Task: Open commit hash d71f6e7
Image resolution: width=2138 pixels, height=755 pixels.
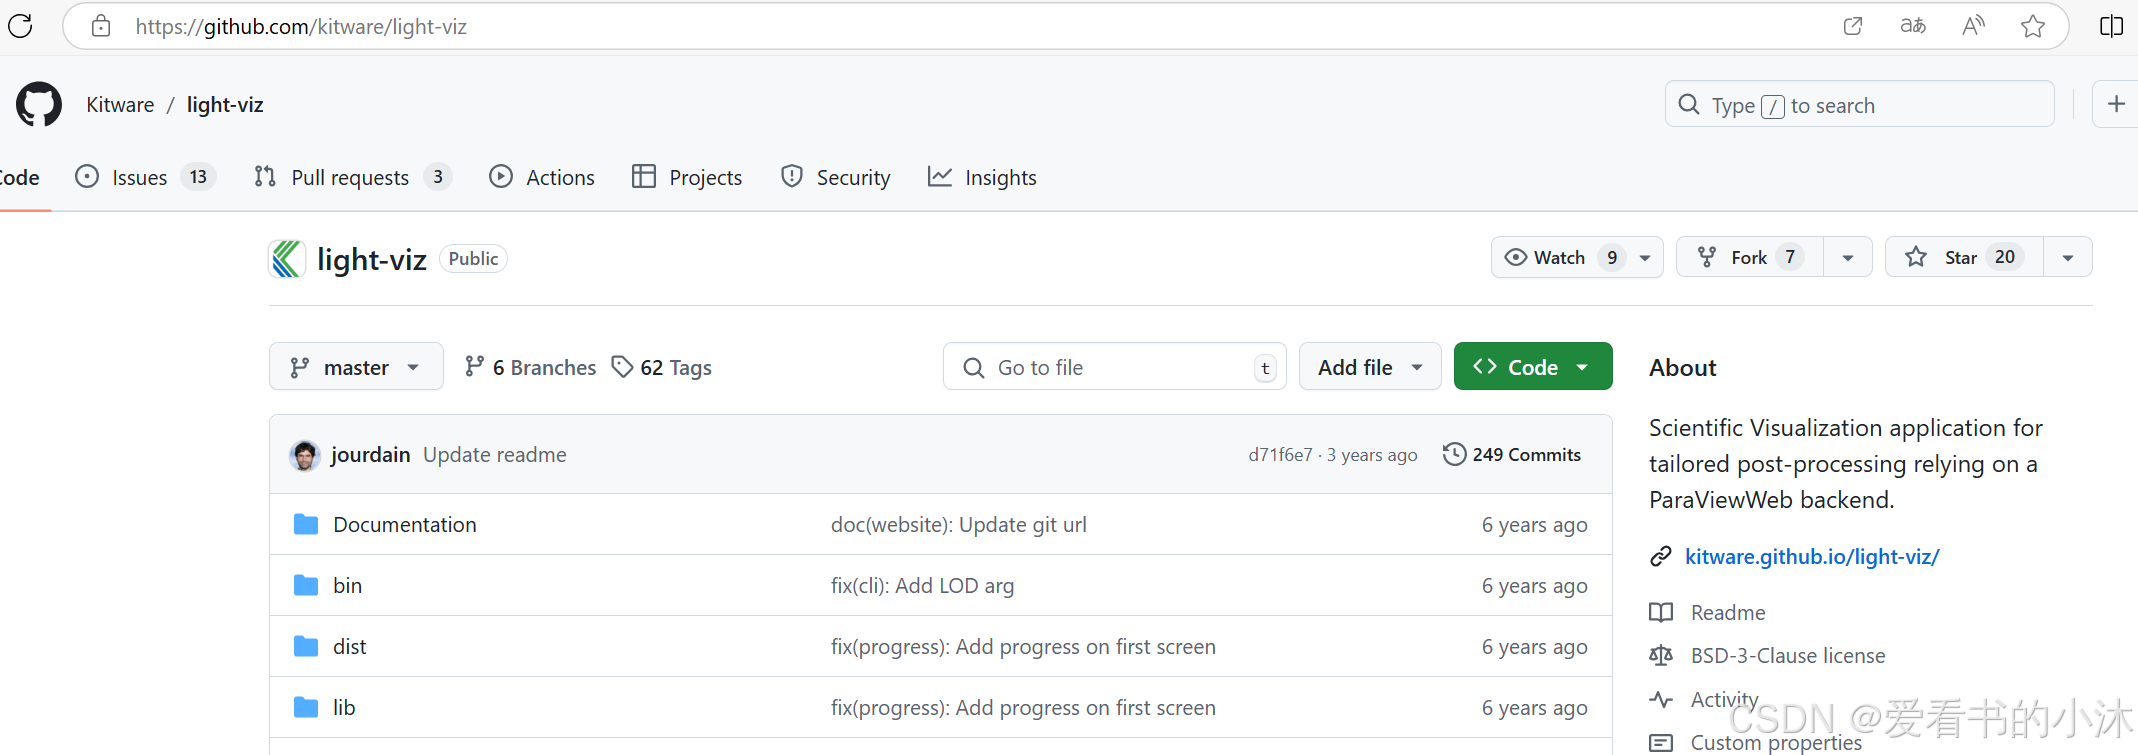Action: pos(1280,455)
